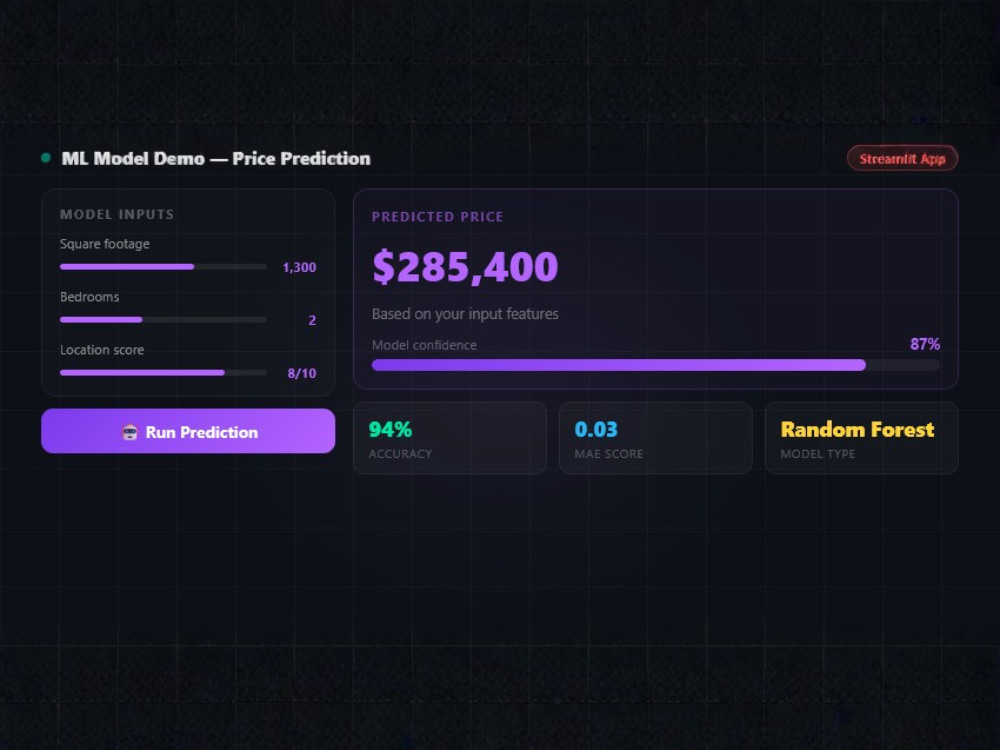The height and width of the screenshot is (750, 1000).
Task: Click the MODEL INPUTS panel heading
Action: tap(117, 214)
